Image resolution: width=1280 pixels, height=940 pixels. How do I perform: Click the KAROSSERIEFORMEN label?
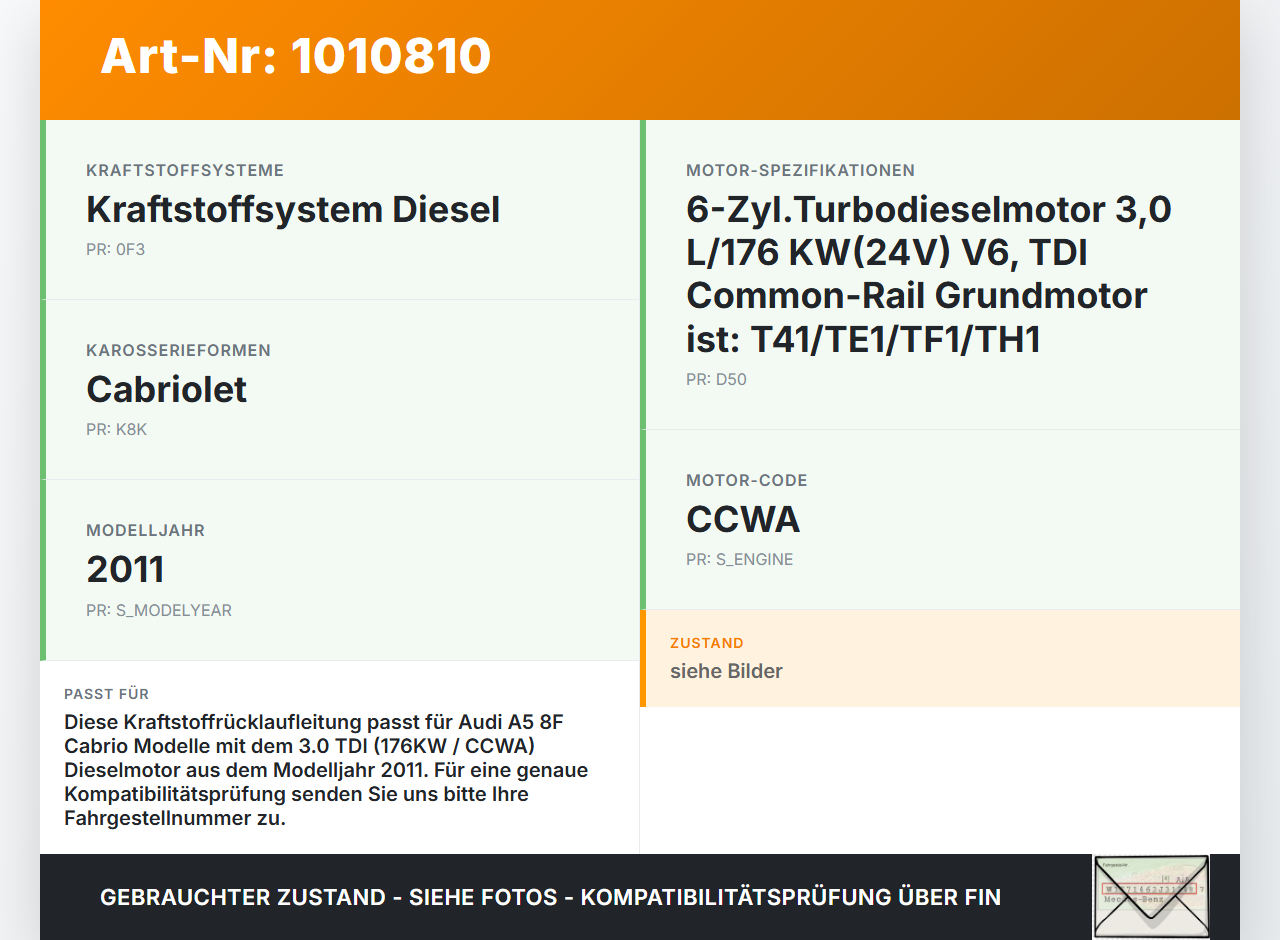pyautogui.click(x=178, y=350)
